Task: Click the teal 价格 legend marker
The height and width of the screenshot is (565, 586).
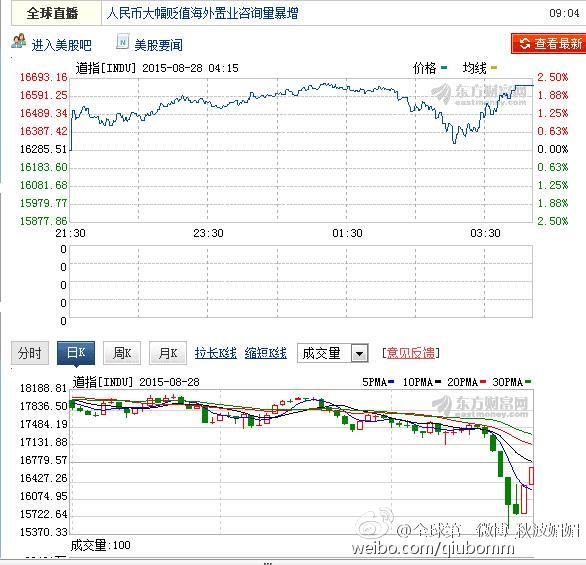Action: point(444,68)
